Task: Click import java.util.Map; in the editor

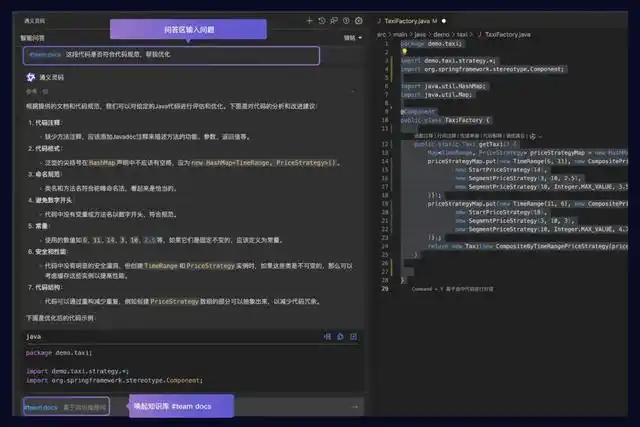Action: 437,95
